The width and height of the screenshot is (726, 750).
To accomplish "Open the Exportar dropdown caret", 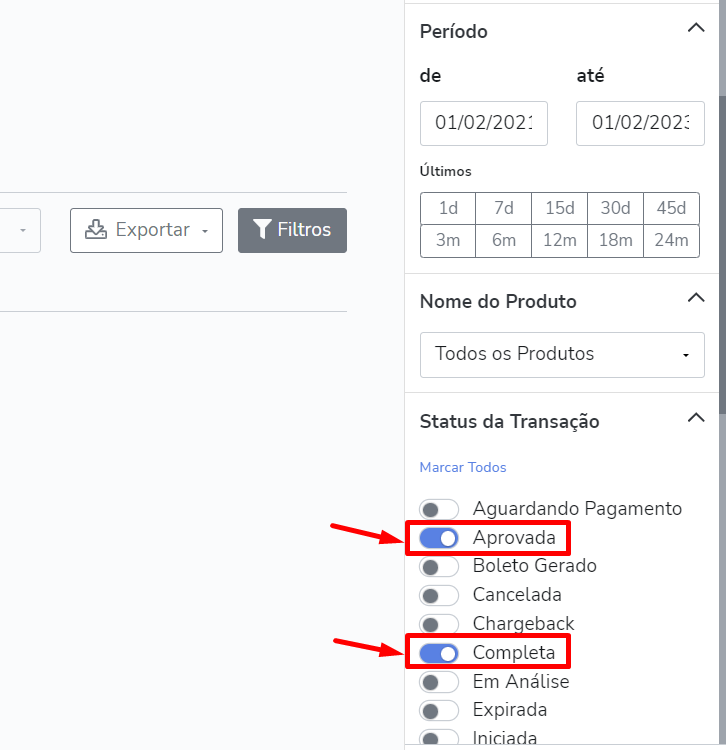I will click(205, 231).
